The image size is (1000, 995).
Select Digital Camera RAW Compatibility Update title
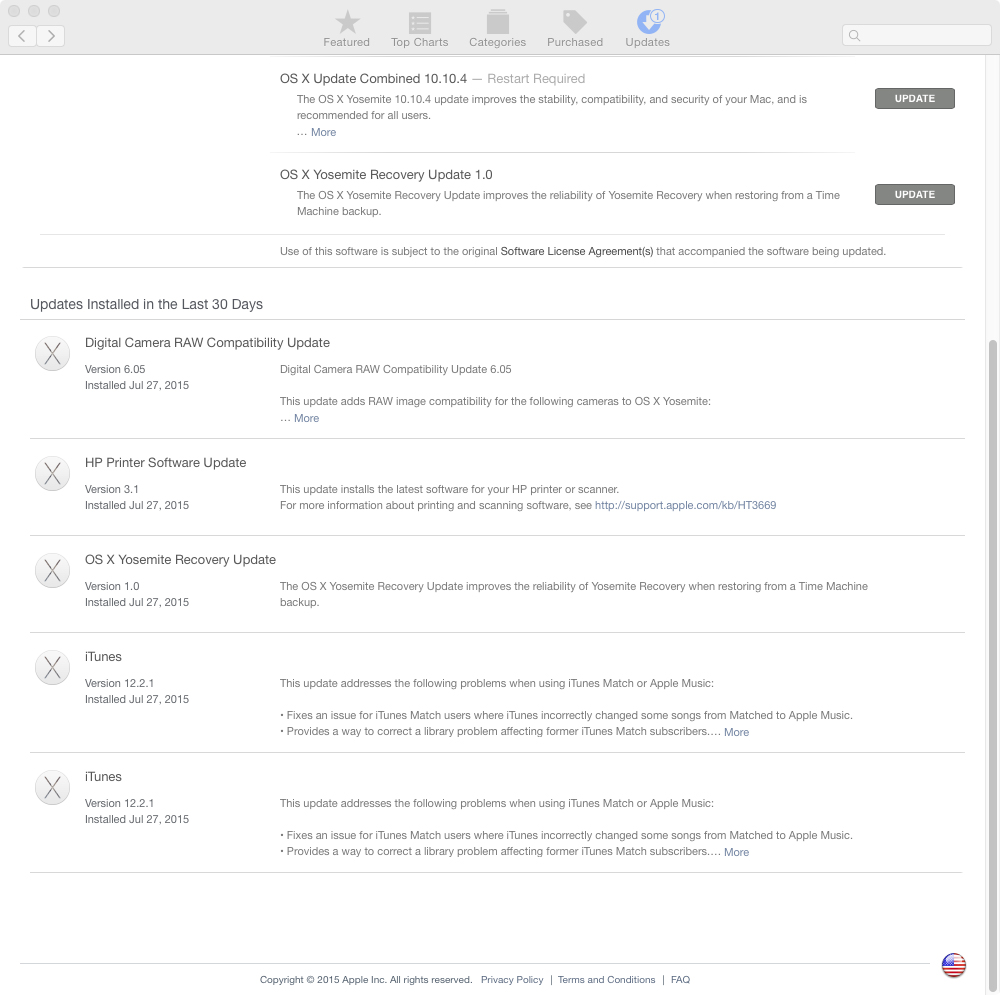pyautogui.click(x=207, y=343)
